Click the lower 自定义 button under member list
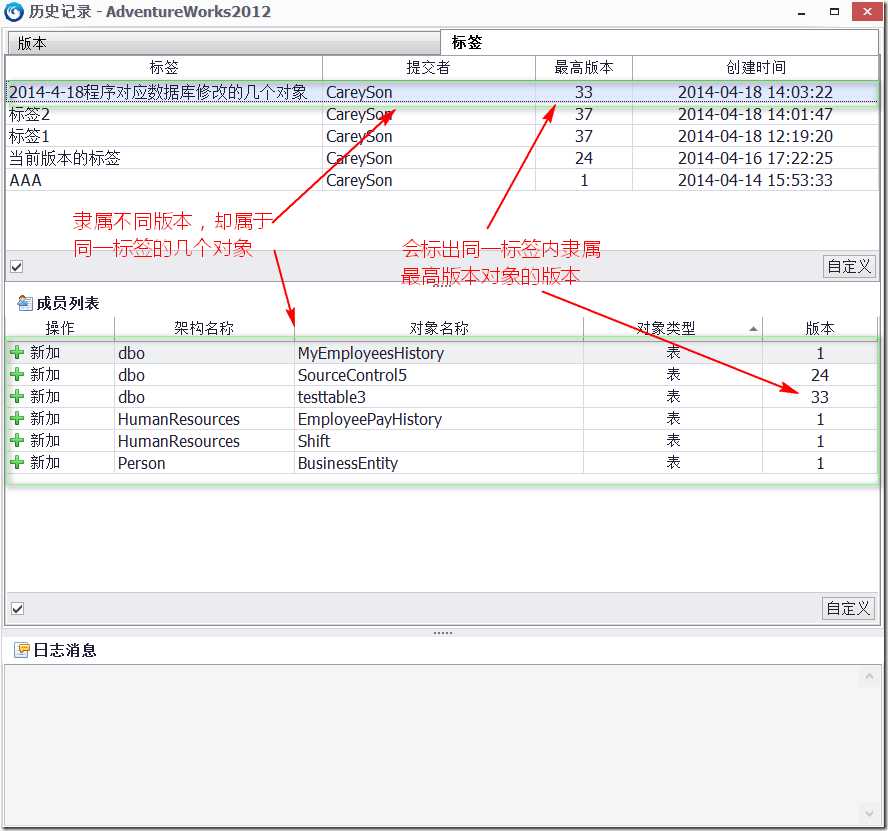 pyautogui.click(x=848, y=608)
